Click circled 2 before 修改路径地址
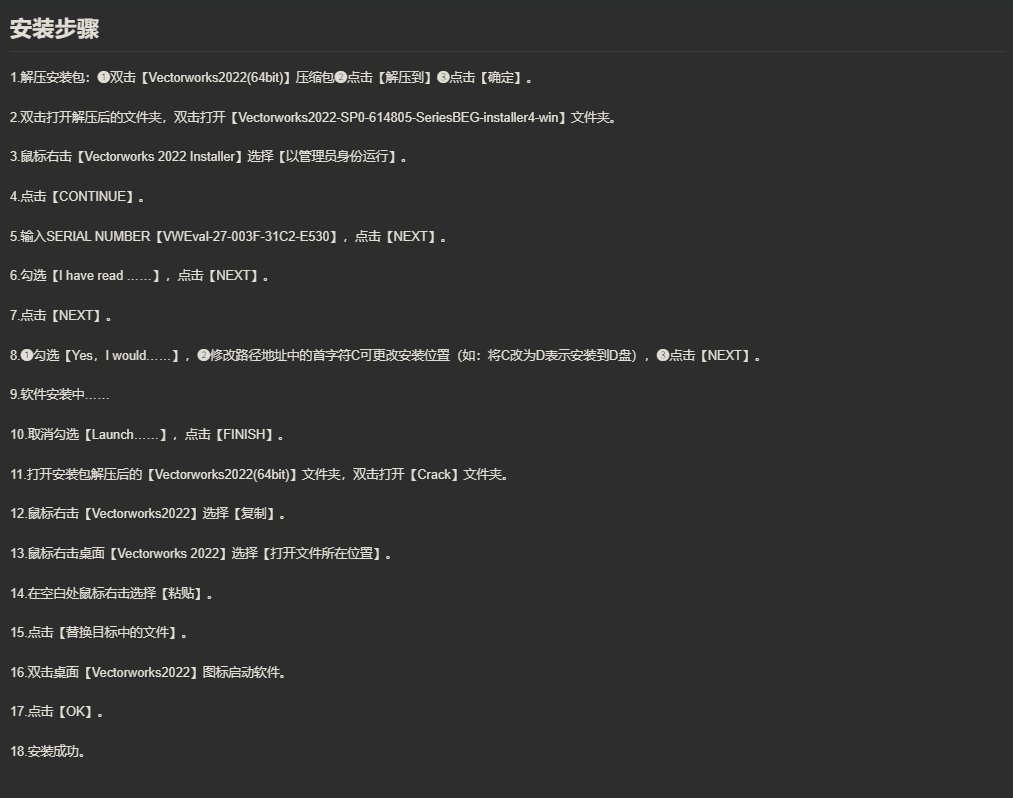 (x=204, y=355)
